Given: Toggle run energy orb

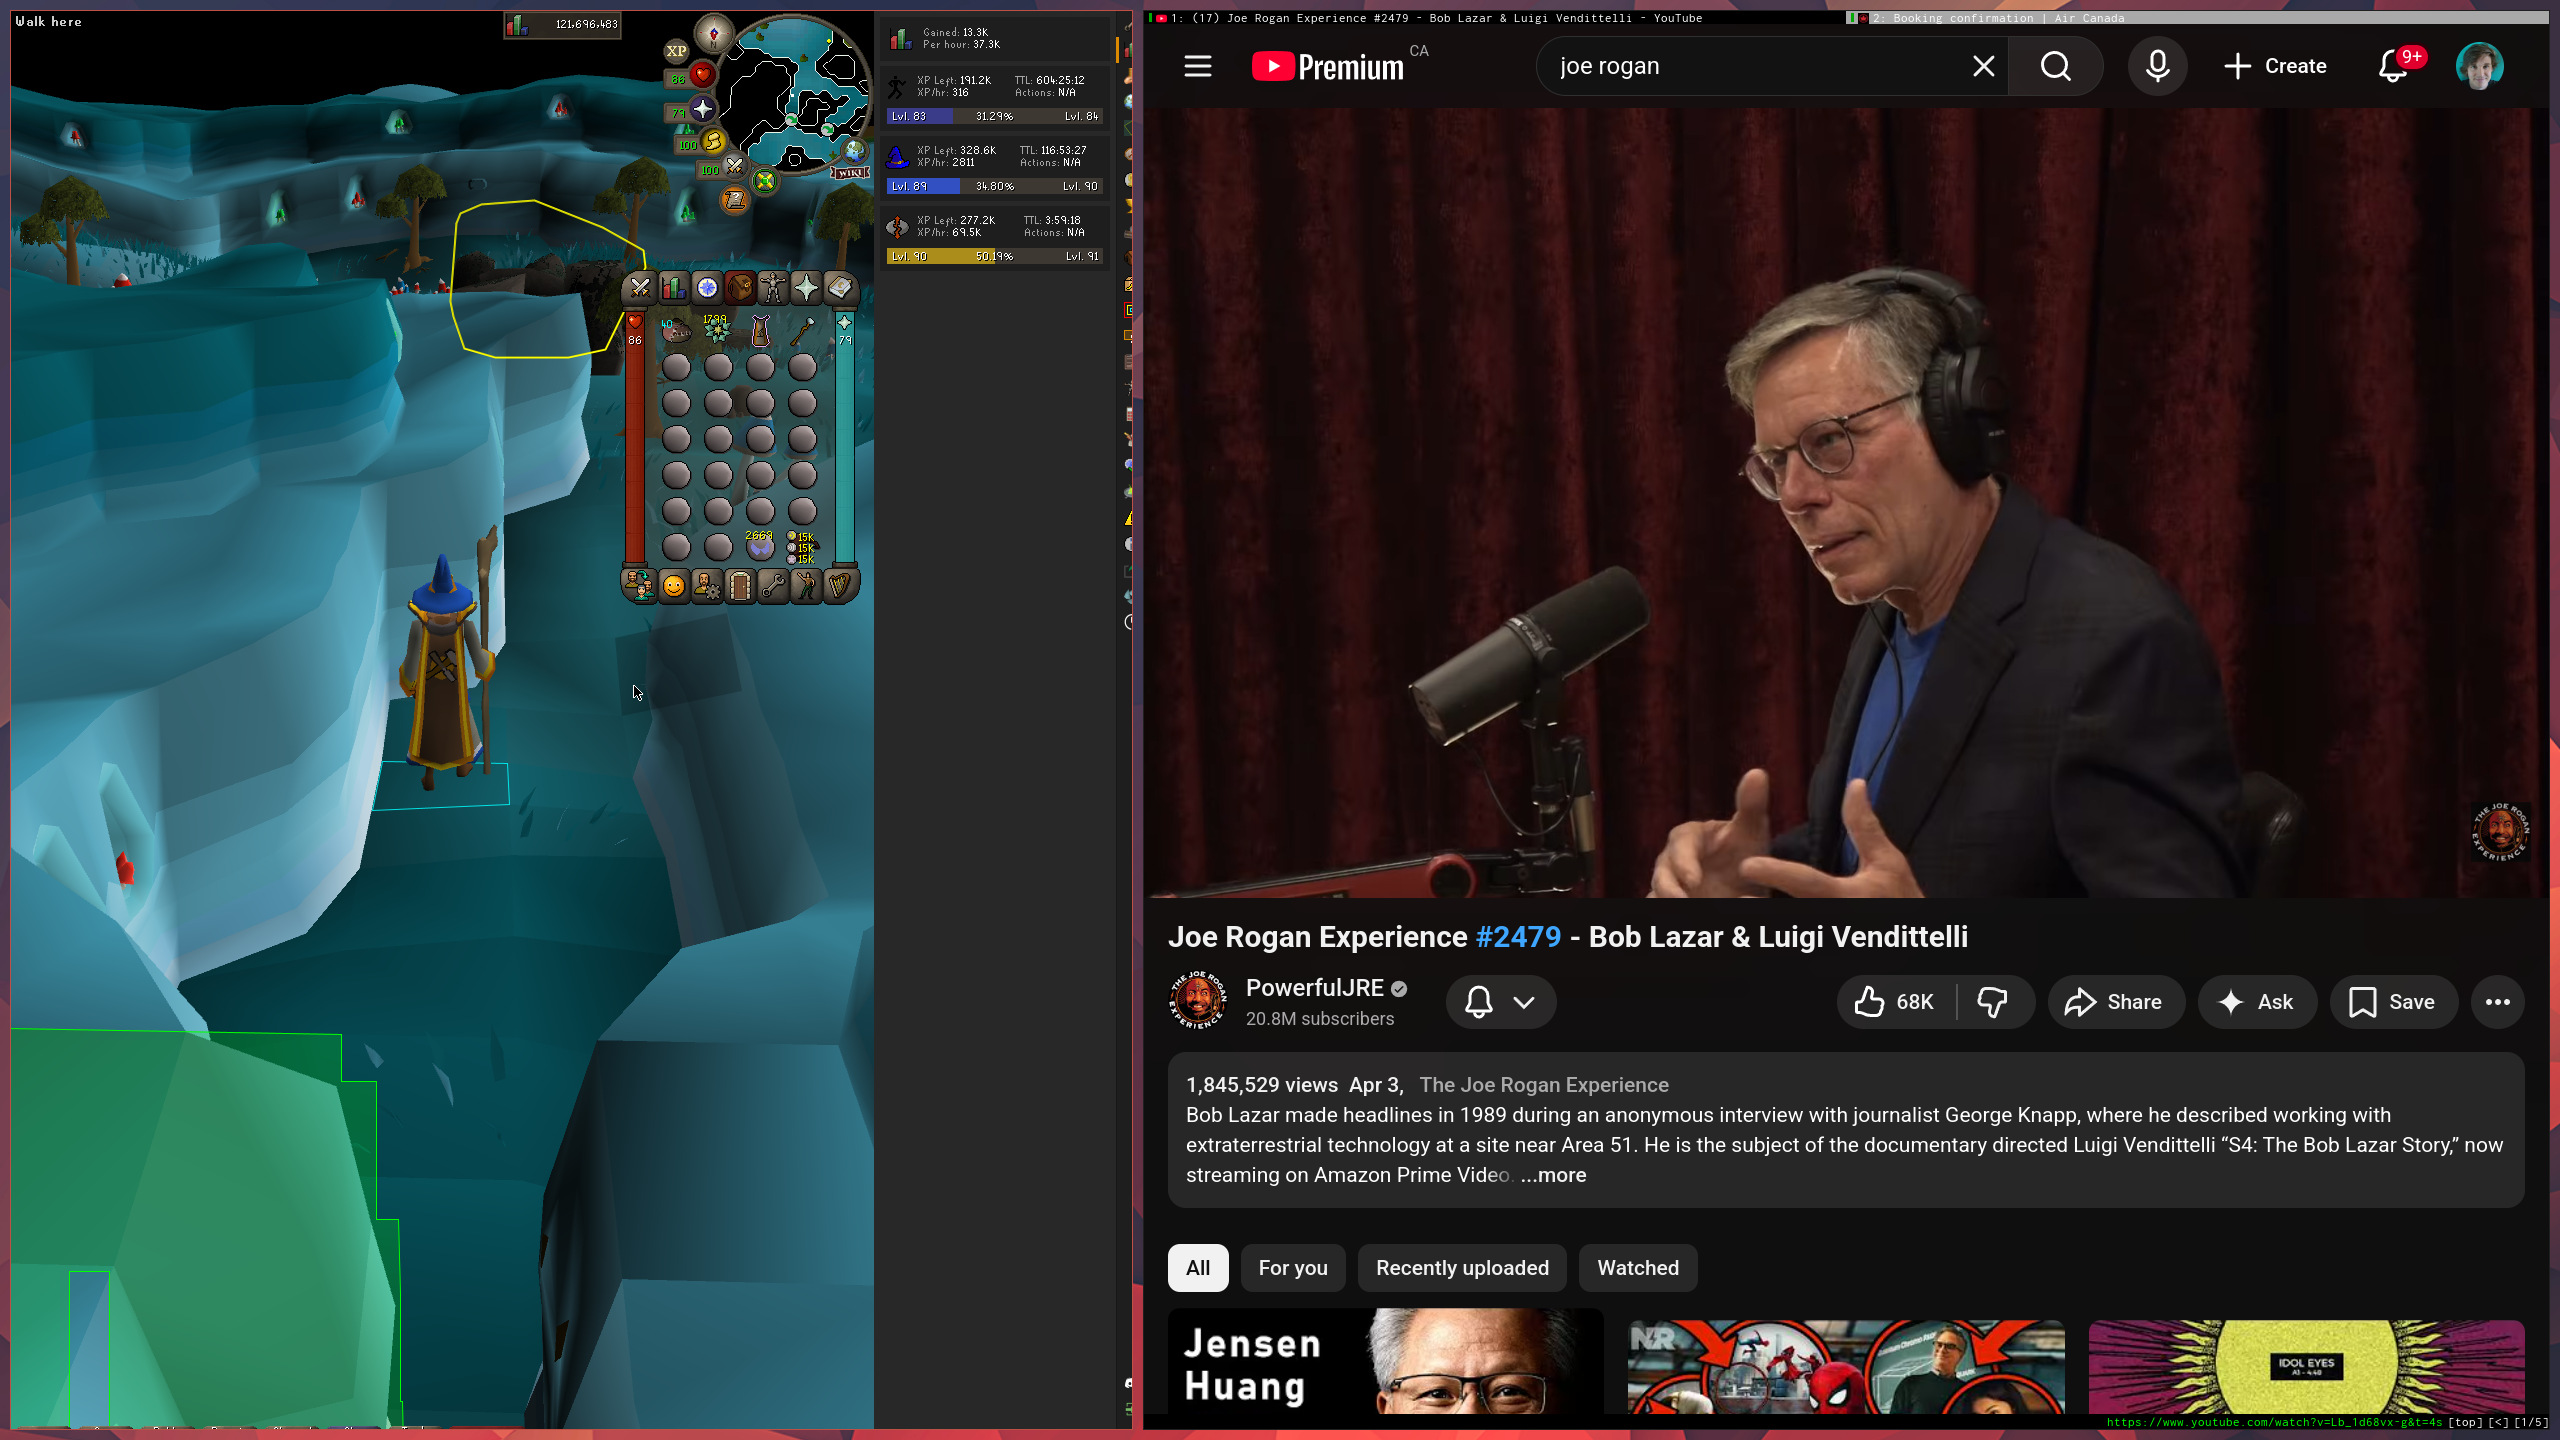Looking at the screenshot, I should 712,141.
